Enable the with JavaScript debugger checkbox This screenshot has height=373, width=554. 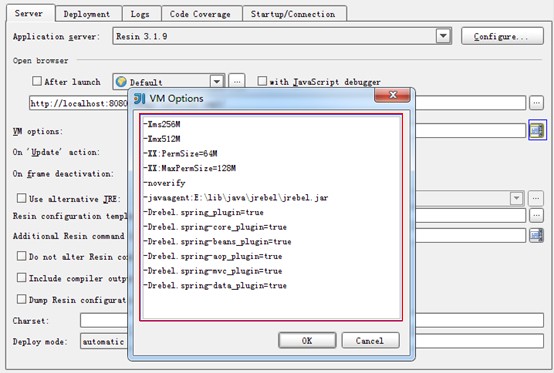[262, 81]
